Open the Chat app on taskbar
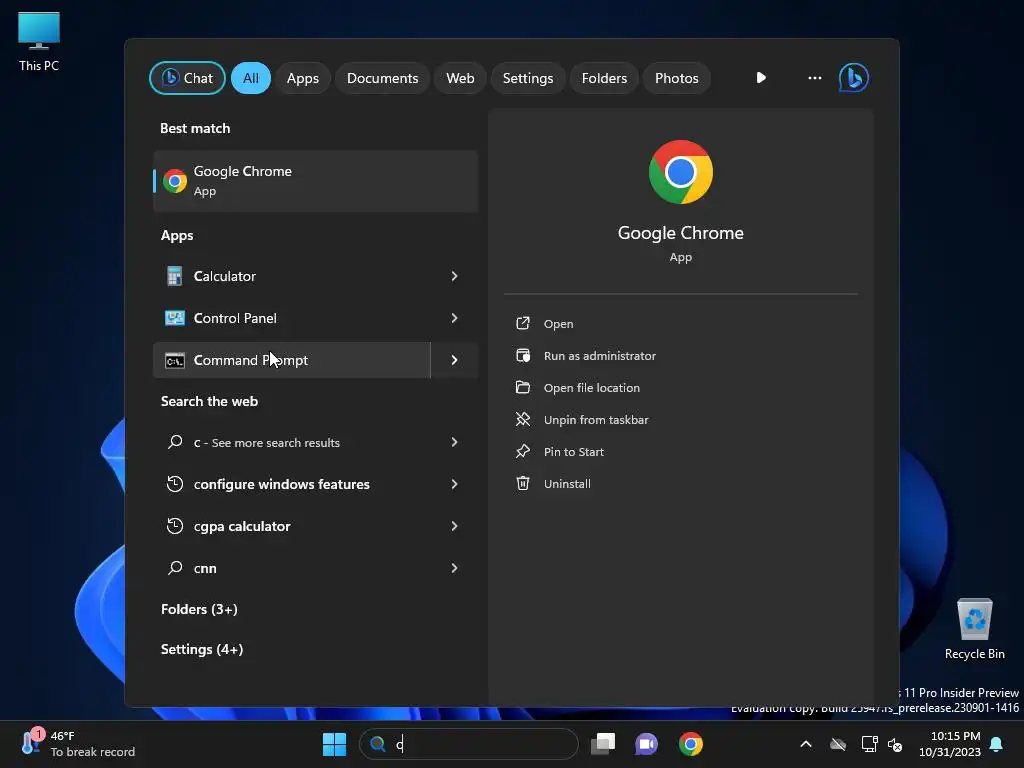The height and width of the screenshot is (768, 1024). [x=647, y=744]
